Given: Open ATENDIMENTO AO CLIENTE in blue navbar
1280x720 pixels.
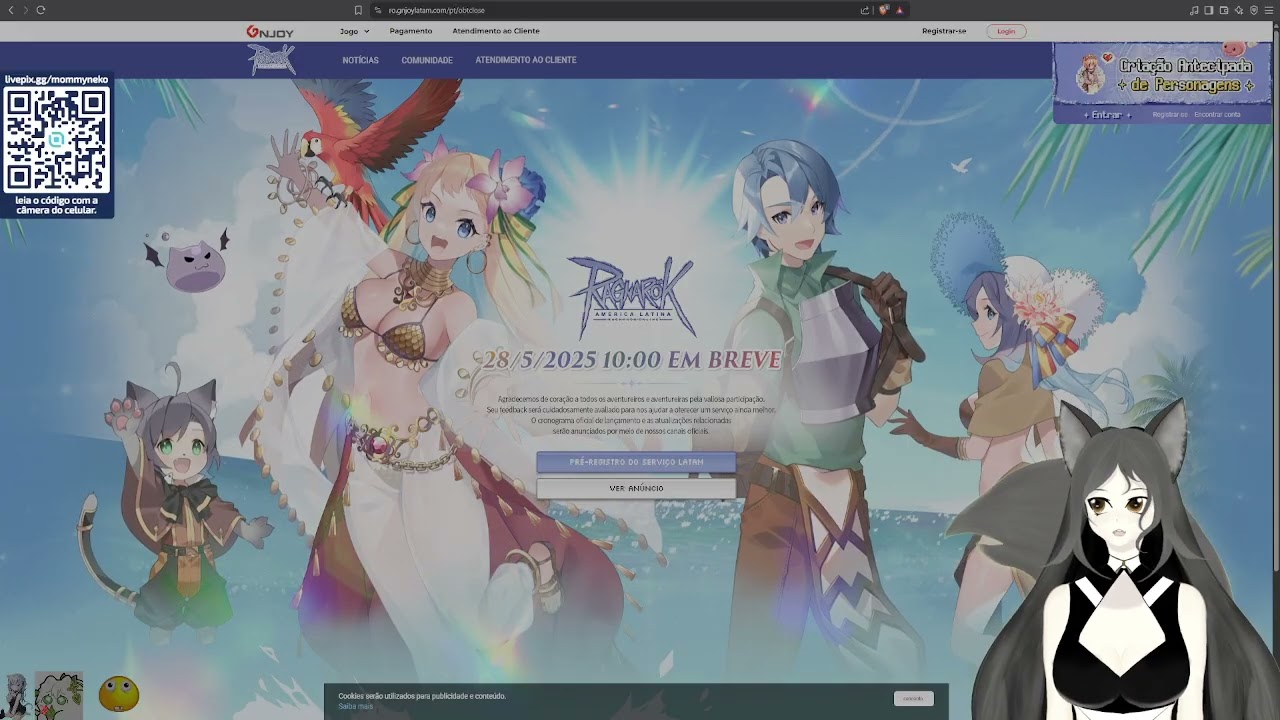Looking at the screenshot, I should pyautogui.click(x=526, y=60).
